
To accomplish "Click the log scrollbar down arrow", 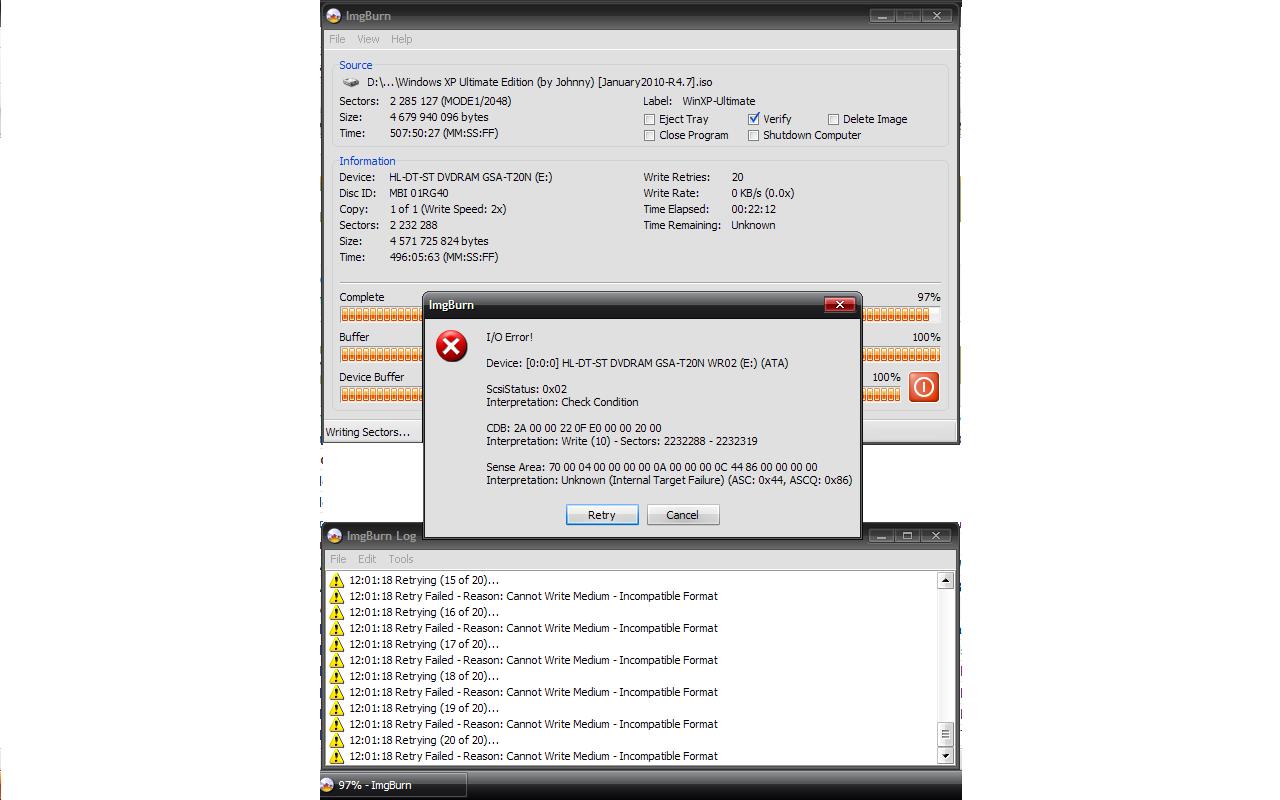I will click(x=945, y=756).
